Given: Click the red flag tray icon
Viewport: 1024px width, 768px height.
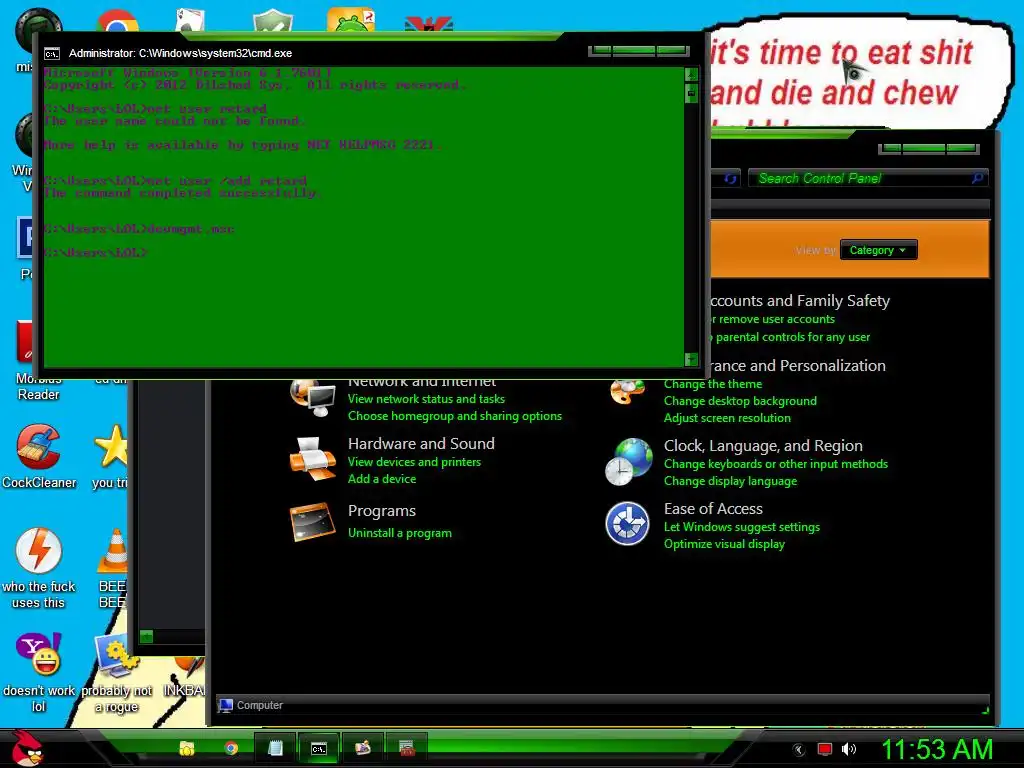Looking at the screenshot, I should pos(825,749).
